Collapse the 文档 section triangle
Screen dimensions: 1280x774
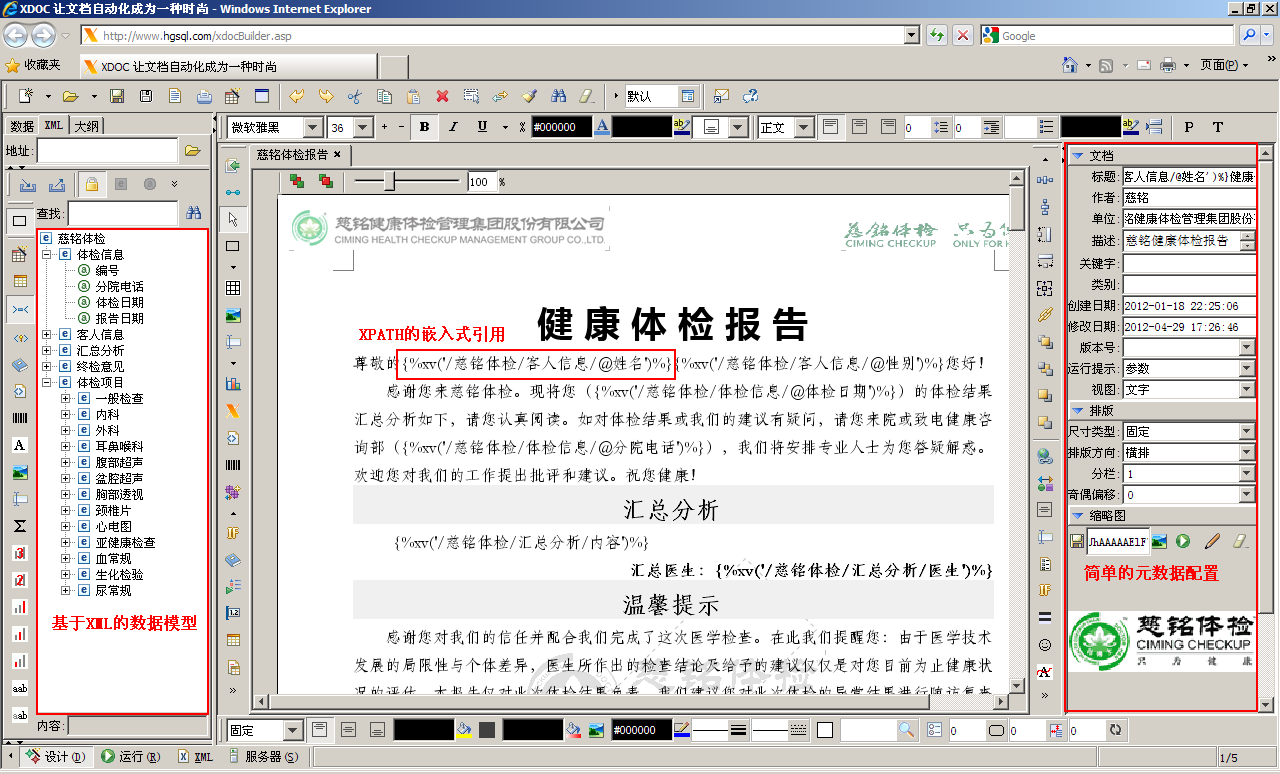click(x=1078, y=156)
